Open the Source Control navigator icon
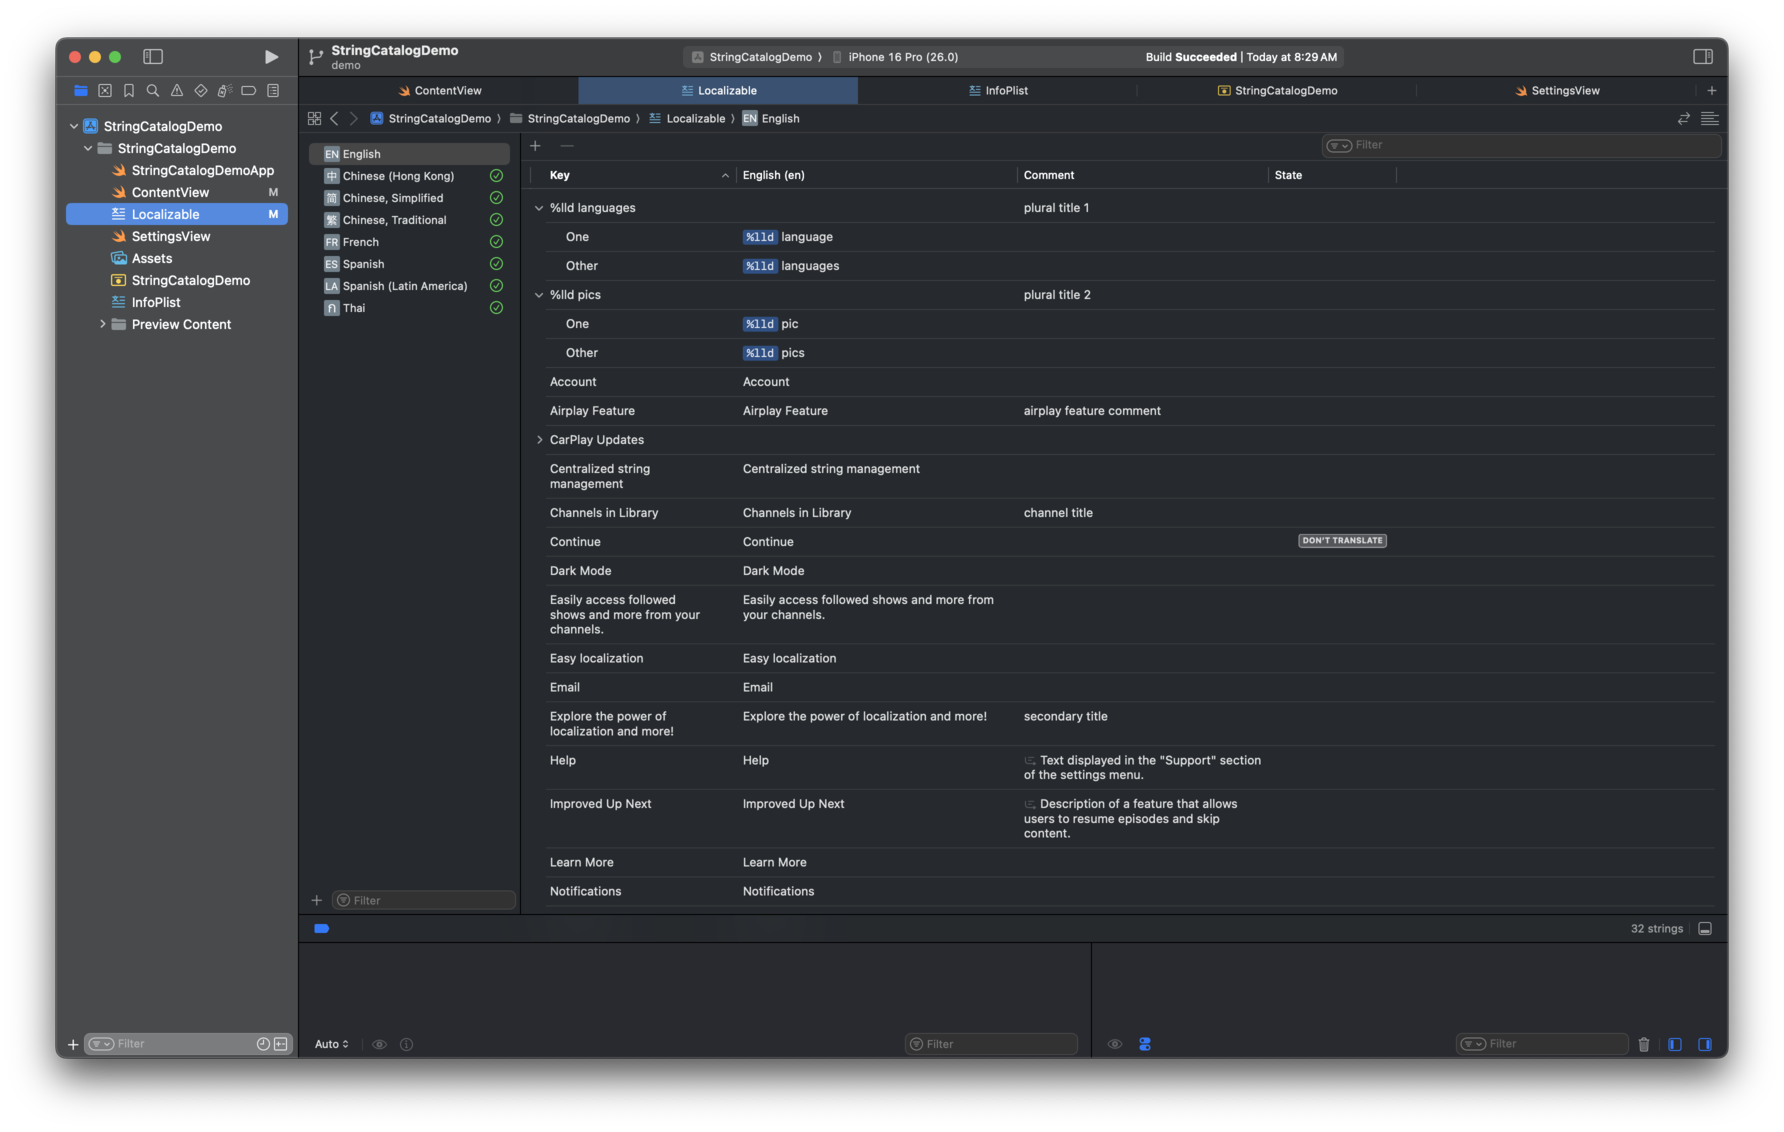This screenshot has width=1784, height=1132. [x=105, y=91]
